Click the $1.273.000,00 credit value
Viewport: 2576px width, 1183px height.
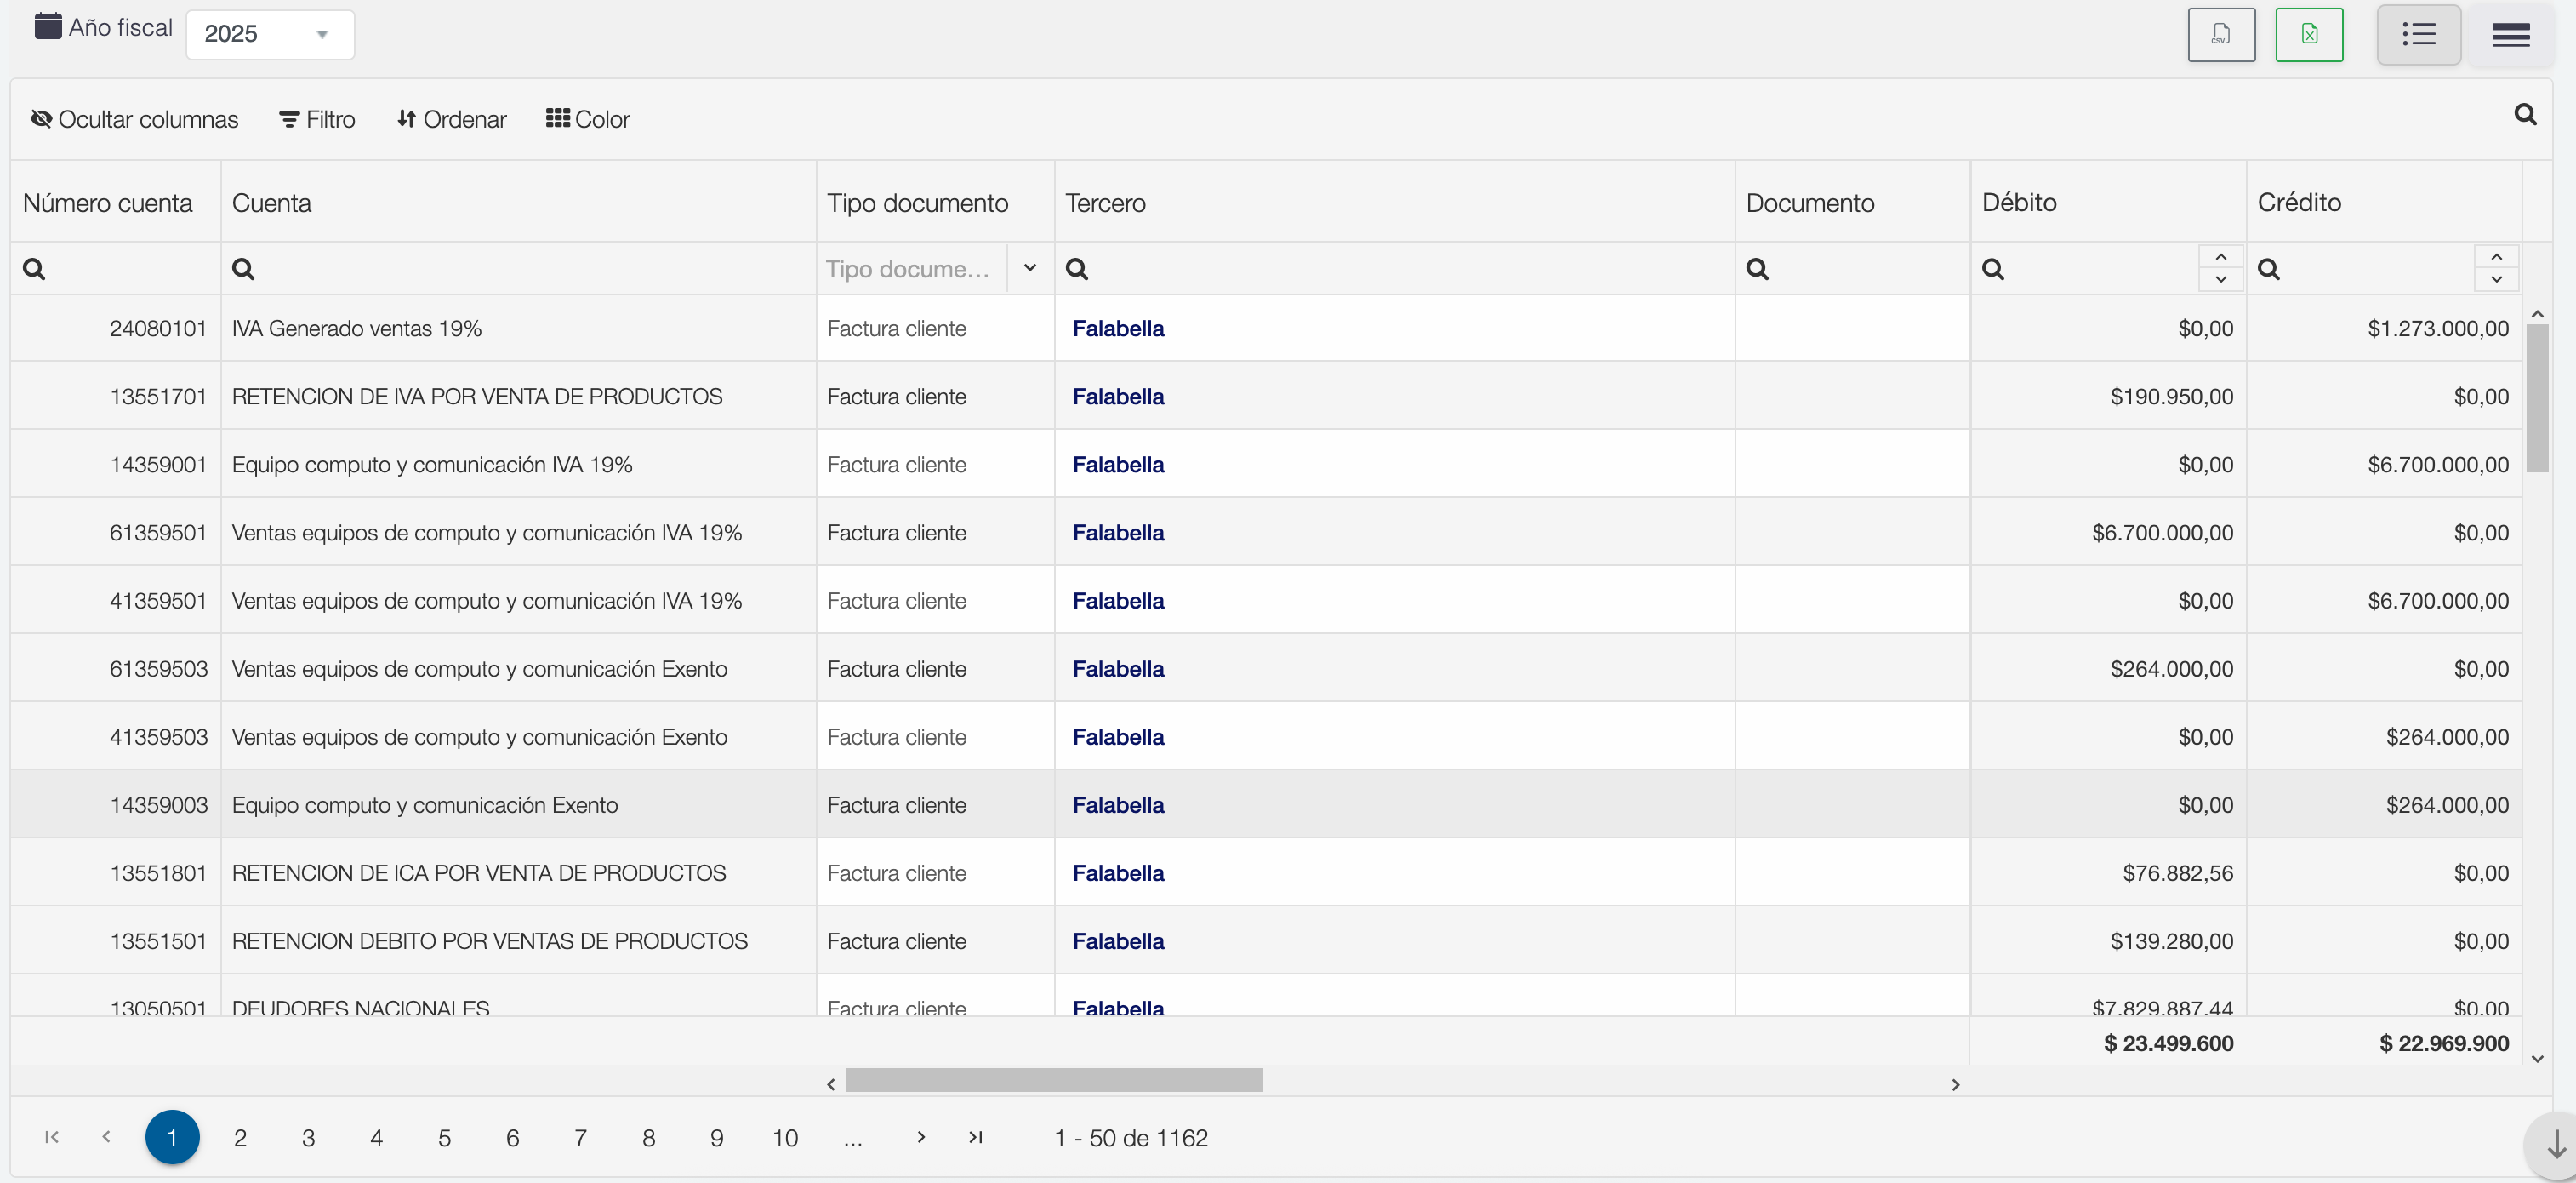coord(2437,328)
